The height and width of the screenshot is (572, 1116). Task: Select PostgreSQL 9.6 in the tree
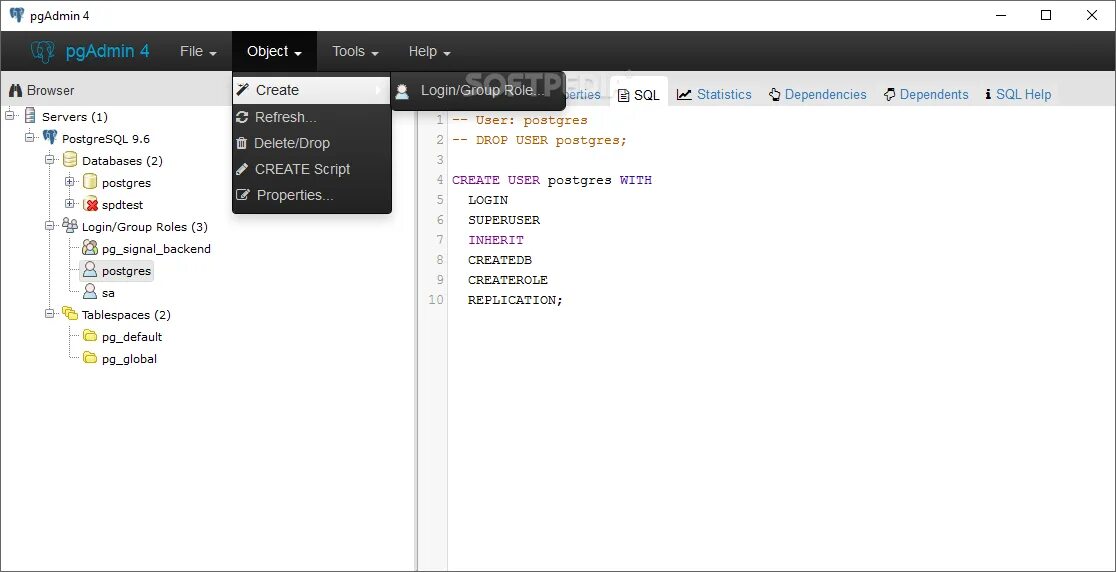105,139
